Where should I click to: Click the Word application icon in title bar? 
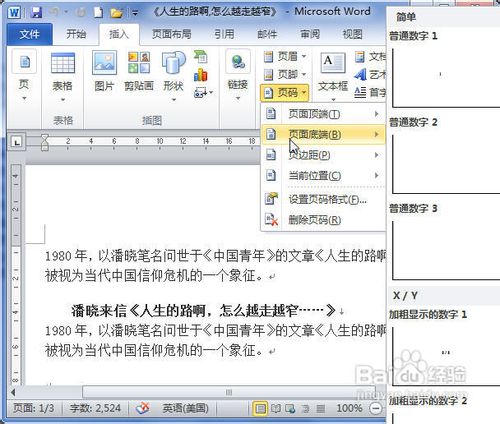click(14, 12)
